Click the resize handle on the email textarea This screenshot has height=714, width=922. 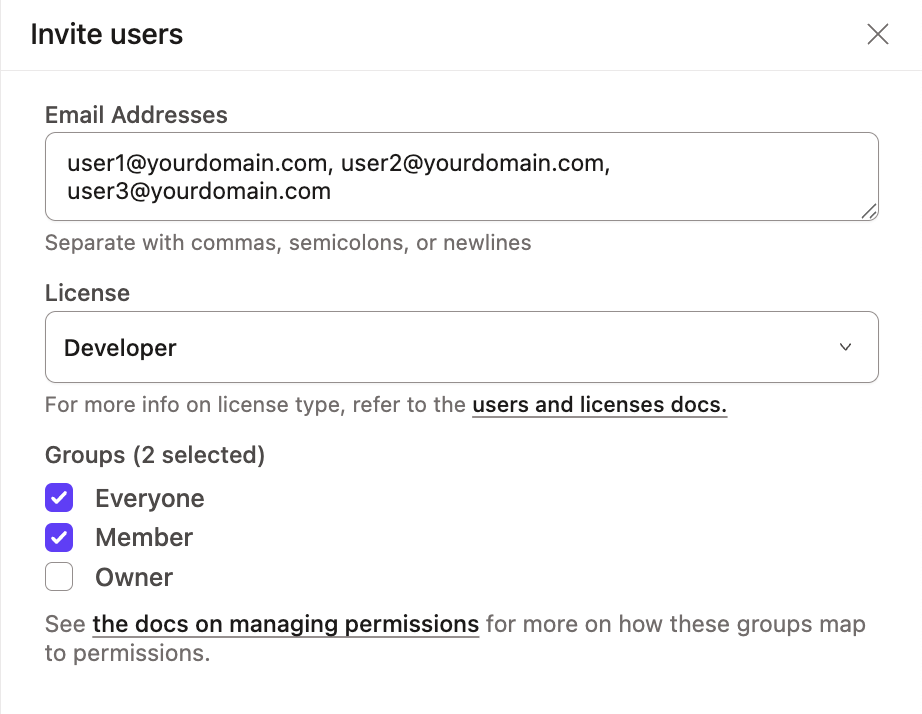[x=870, y=212]
